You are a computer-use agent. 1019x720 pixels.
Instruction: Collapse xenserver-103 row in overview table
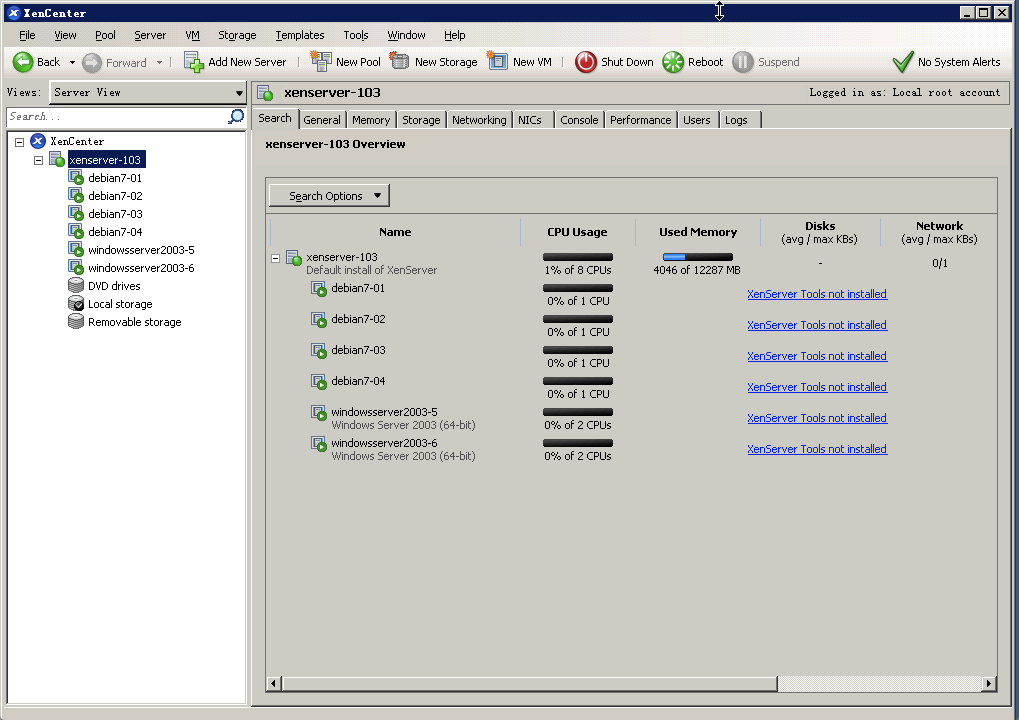[276, 258]
